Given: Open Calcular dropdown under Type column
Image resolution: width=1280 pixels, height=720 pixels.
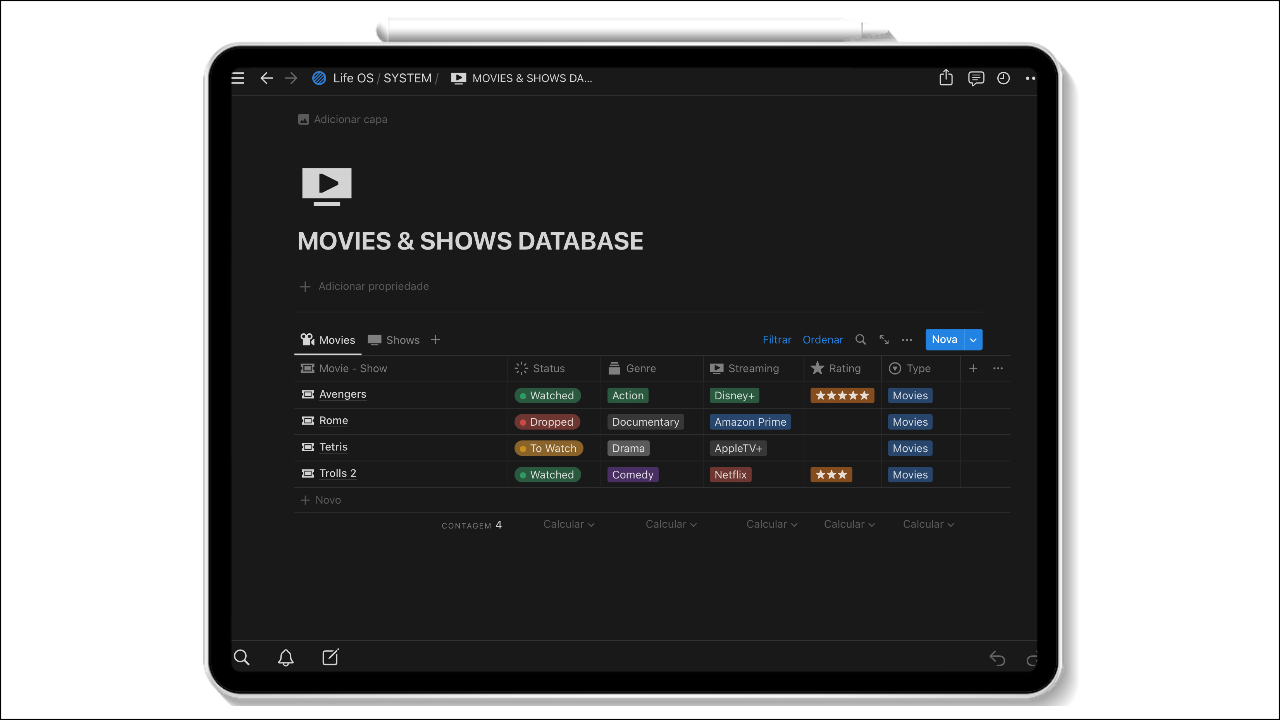Looking at the screenshot, I should 929,524.
